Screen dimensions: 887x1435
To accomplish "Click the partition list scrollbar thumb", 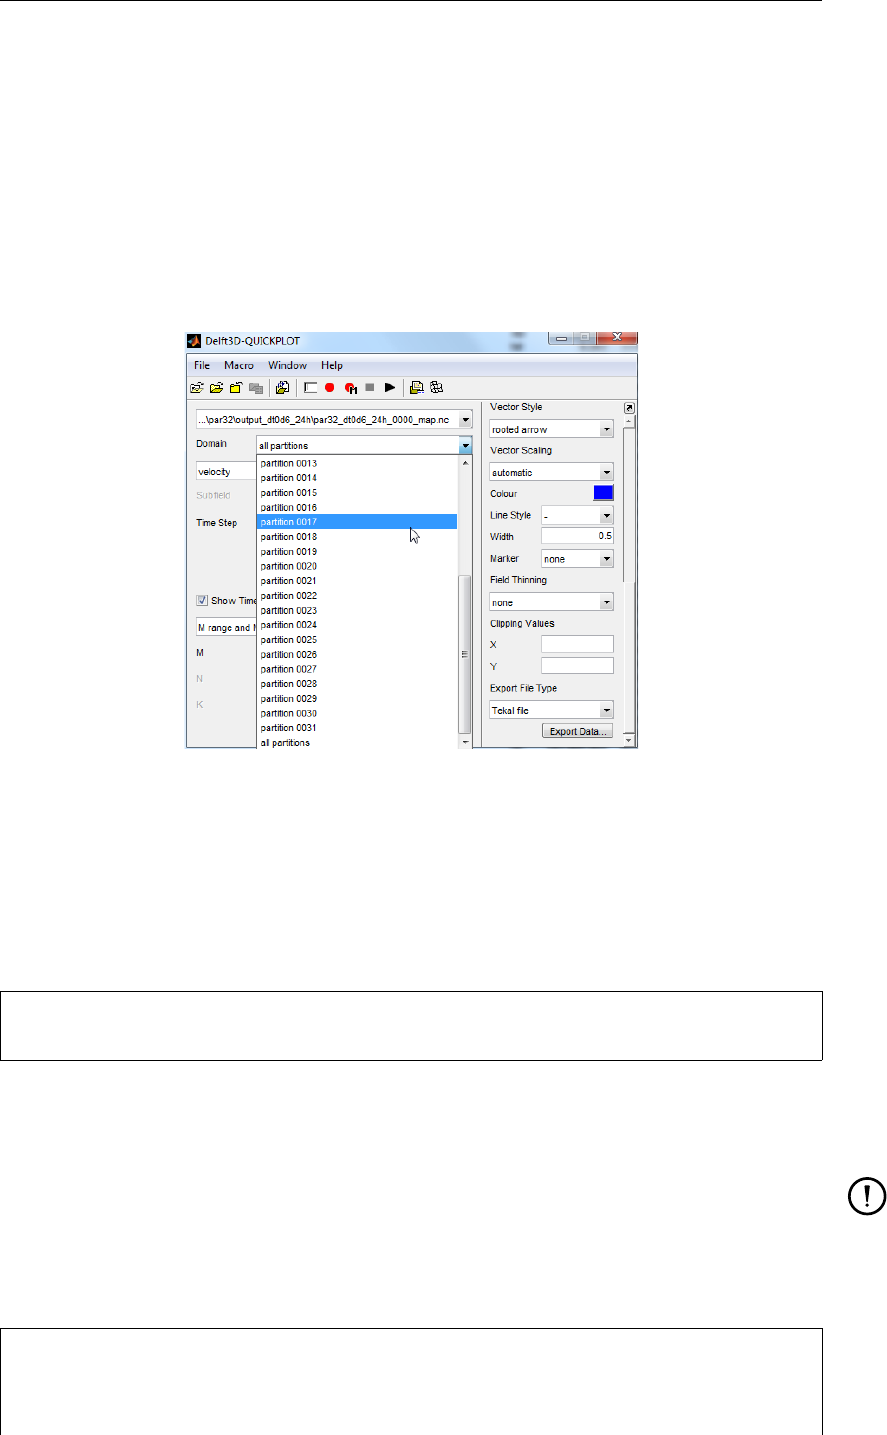I will 464,654.
